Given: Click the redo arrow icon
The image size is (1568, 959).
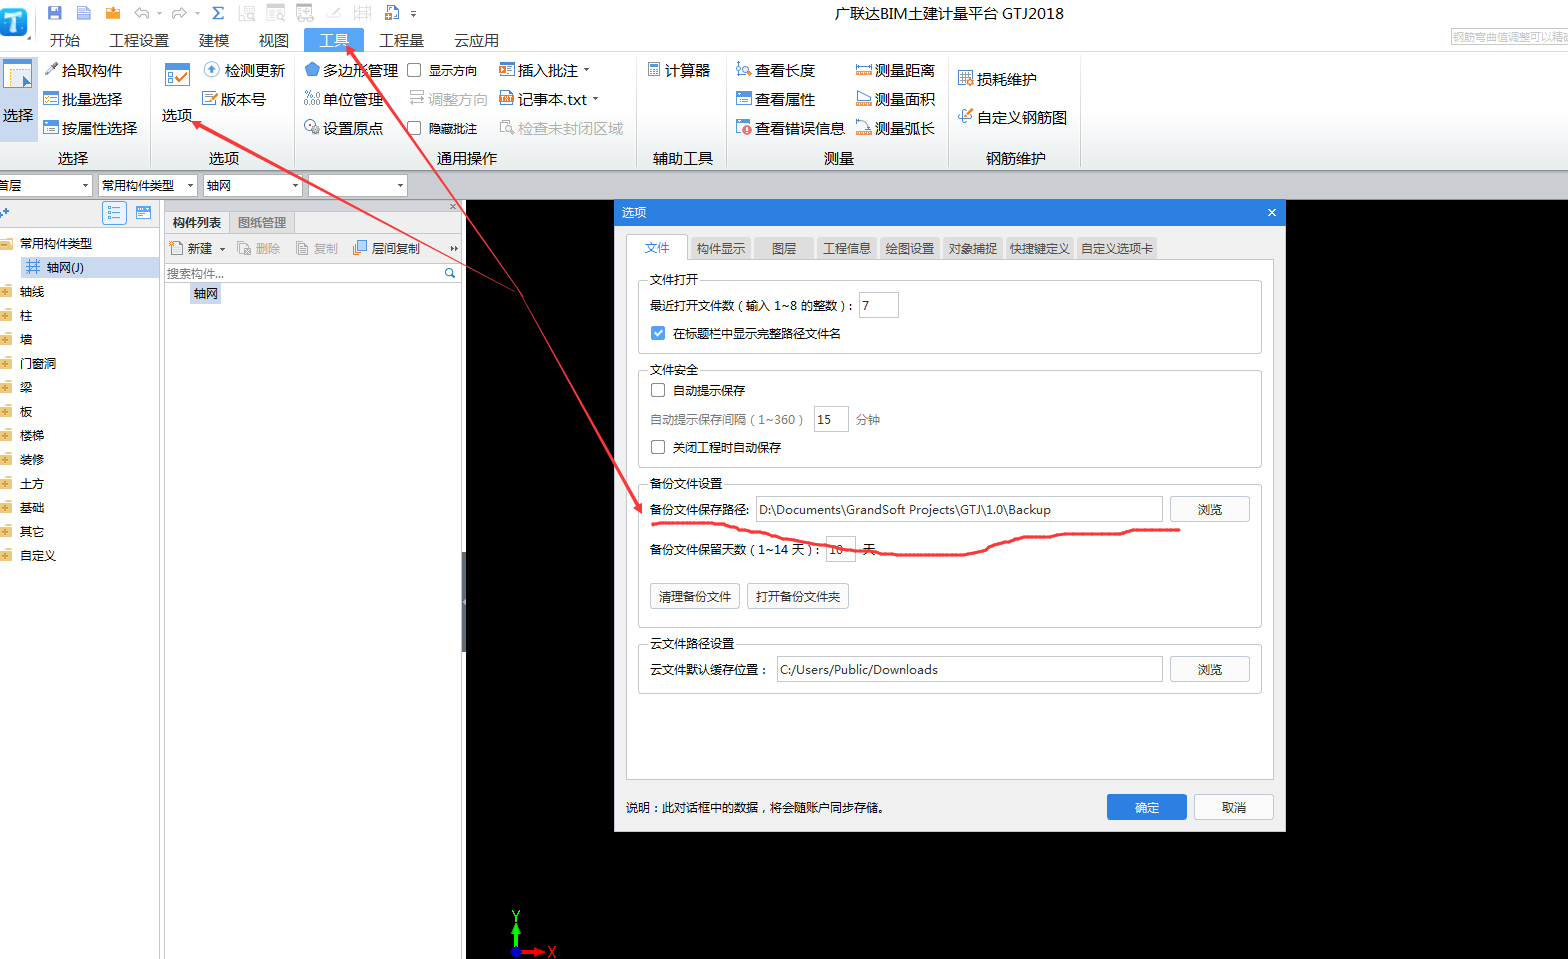Looking at the screenshot, I should click(179, 13).
